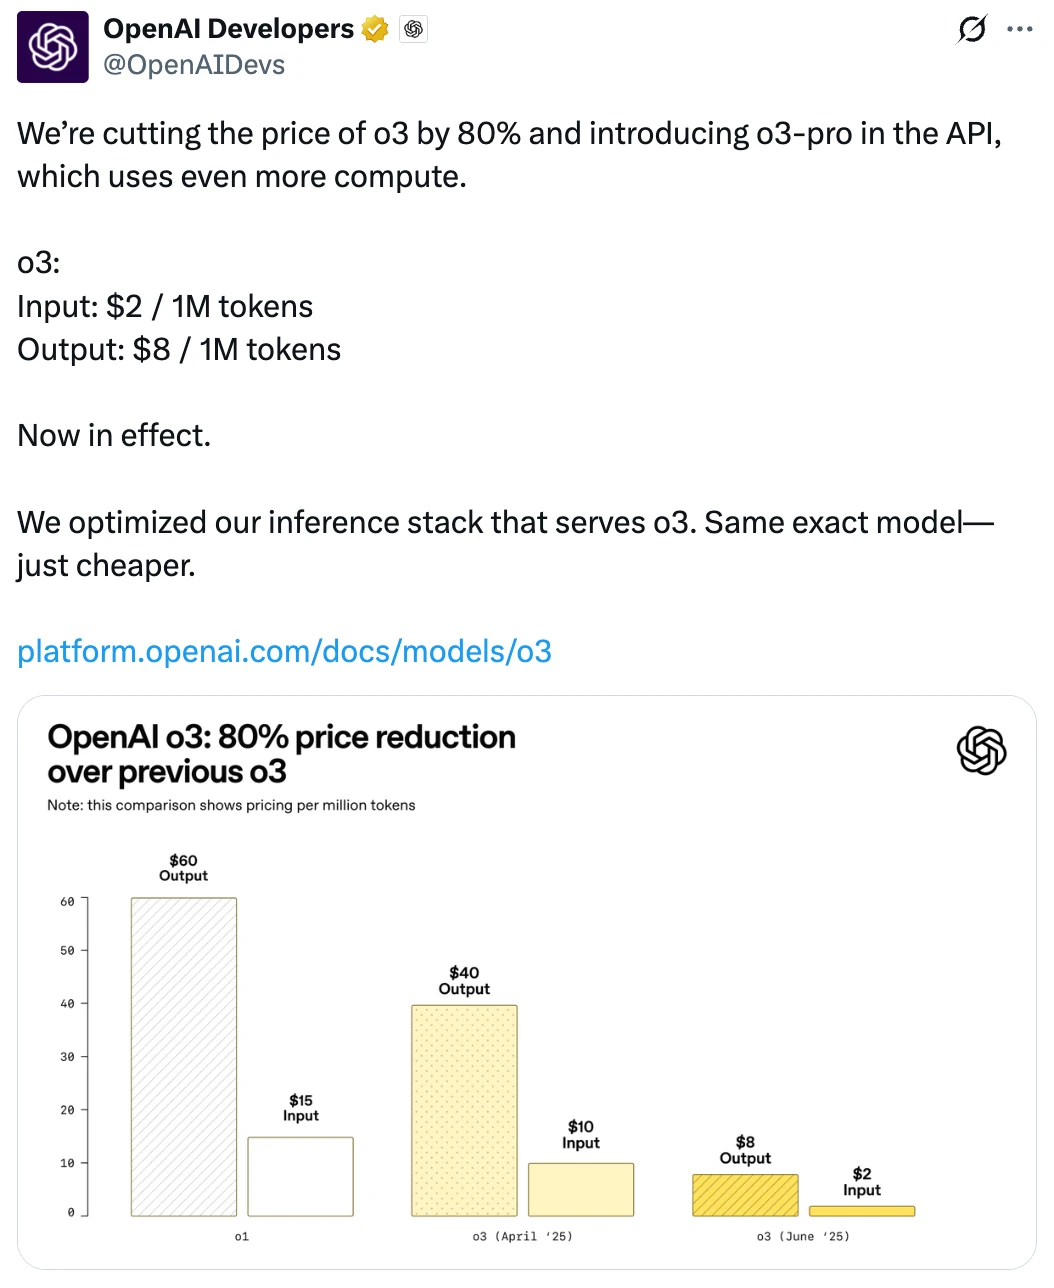Click the o1 axis label under the bars

(x=242, y=1237)
